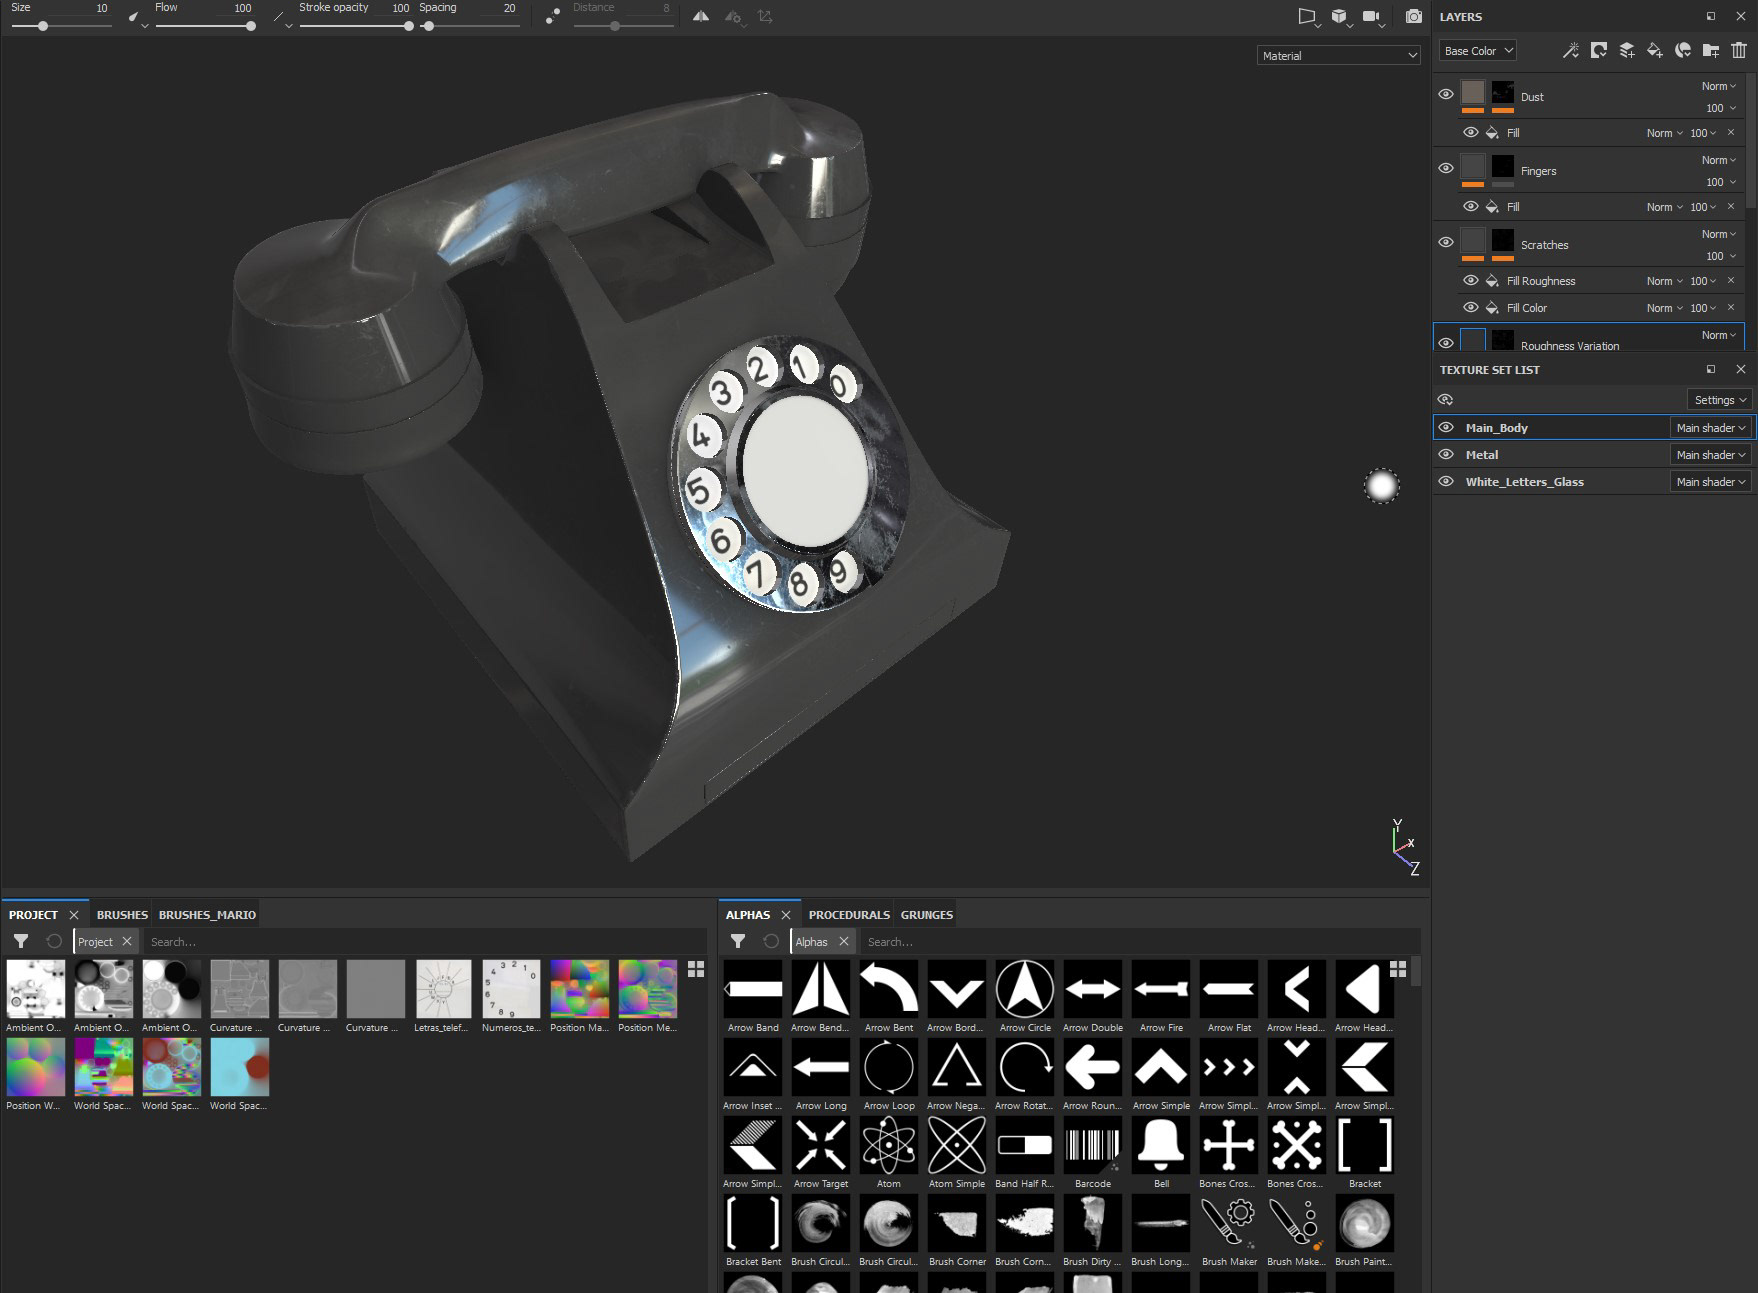Viewport: 1758px width, 1293px height.
Task: Select the PROJECT tab
Action: click(x=33, y=914)
